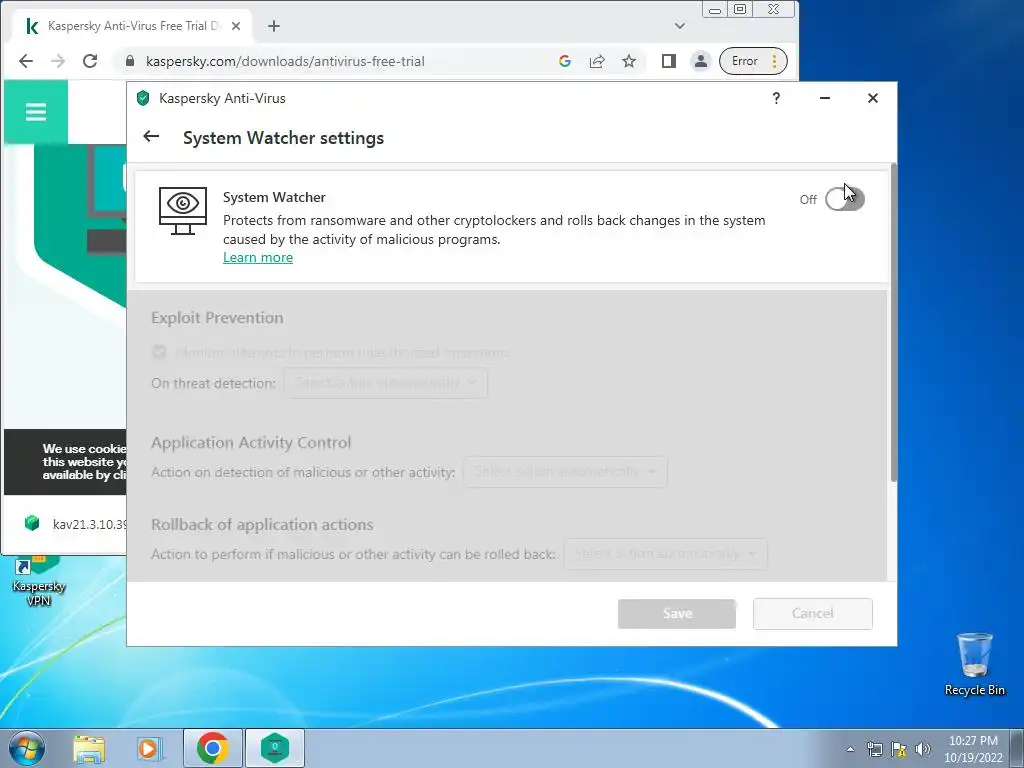Click the System Watcher settings heading
Viewport: 1024px width, 768px height.
283,138
